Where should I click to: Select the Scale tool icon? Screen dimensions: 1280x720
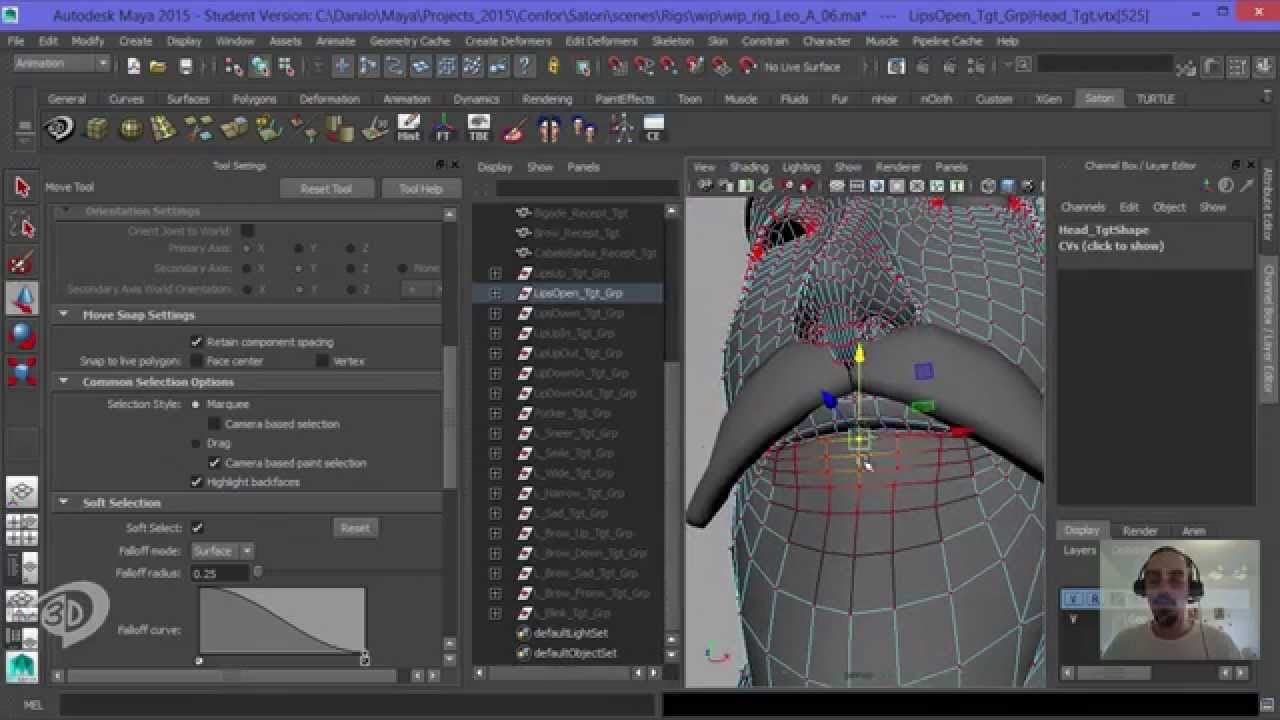click(x=22, y=371)
